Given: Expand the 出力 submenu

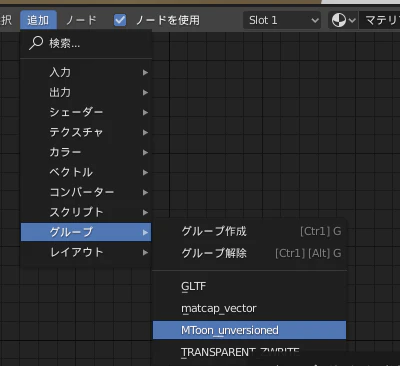Looking at the screenshot, I should click(x=86, y=92).
